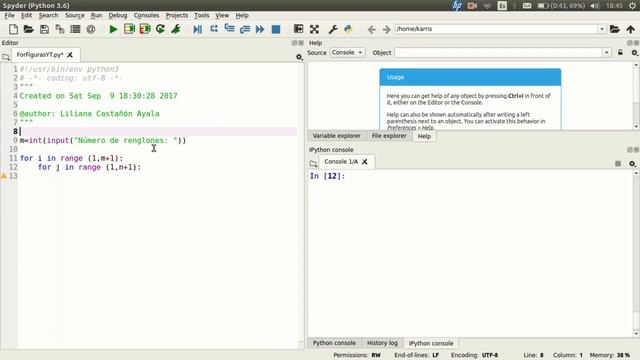Close the ForFigurasYT.py tab
Image resolution: width=640 pixels, height=360 pixels.
(70, 55)
